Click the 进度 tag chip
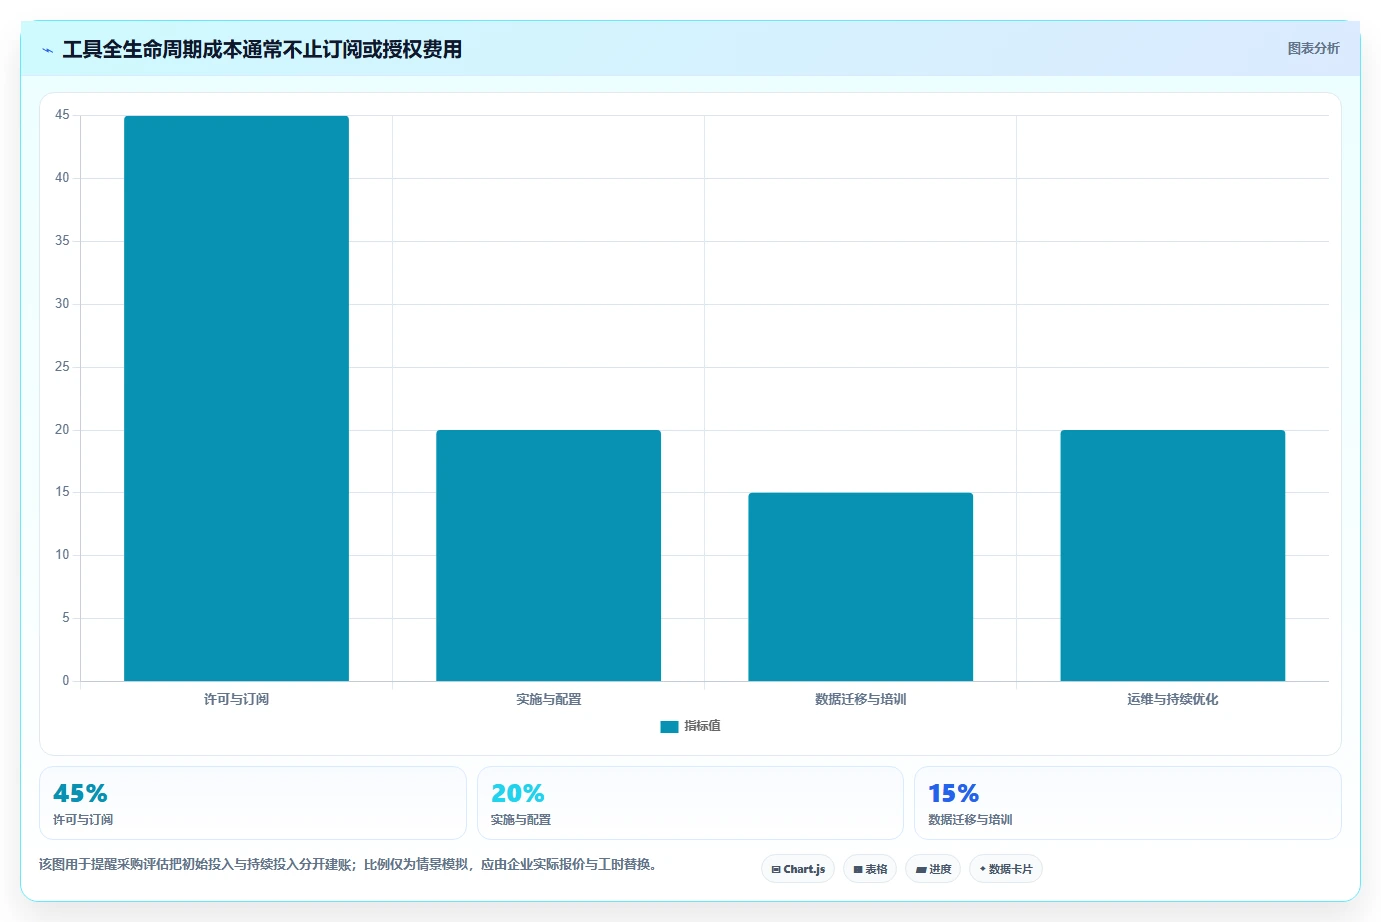 tap(933, 869)
